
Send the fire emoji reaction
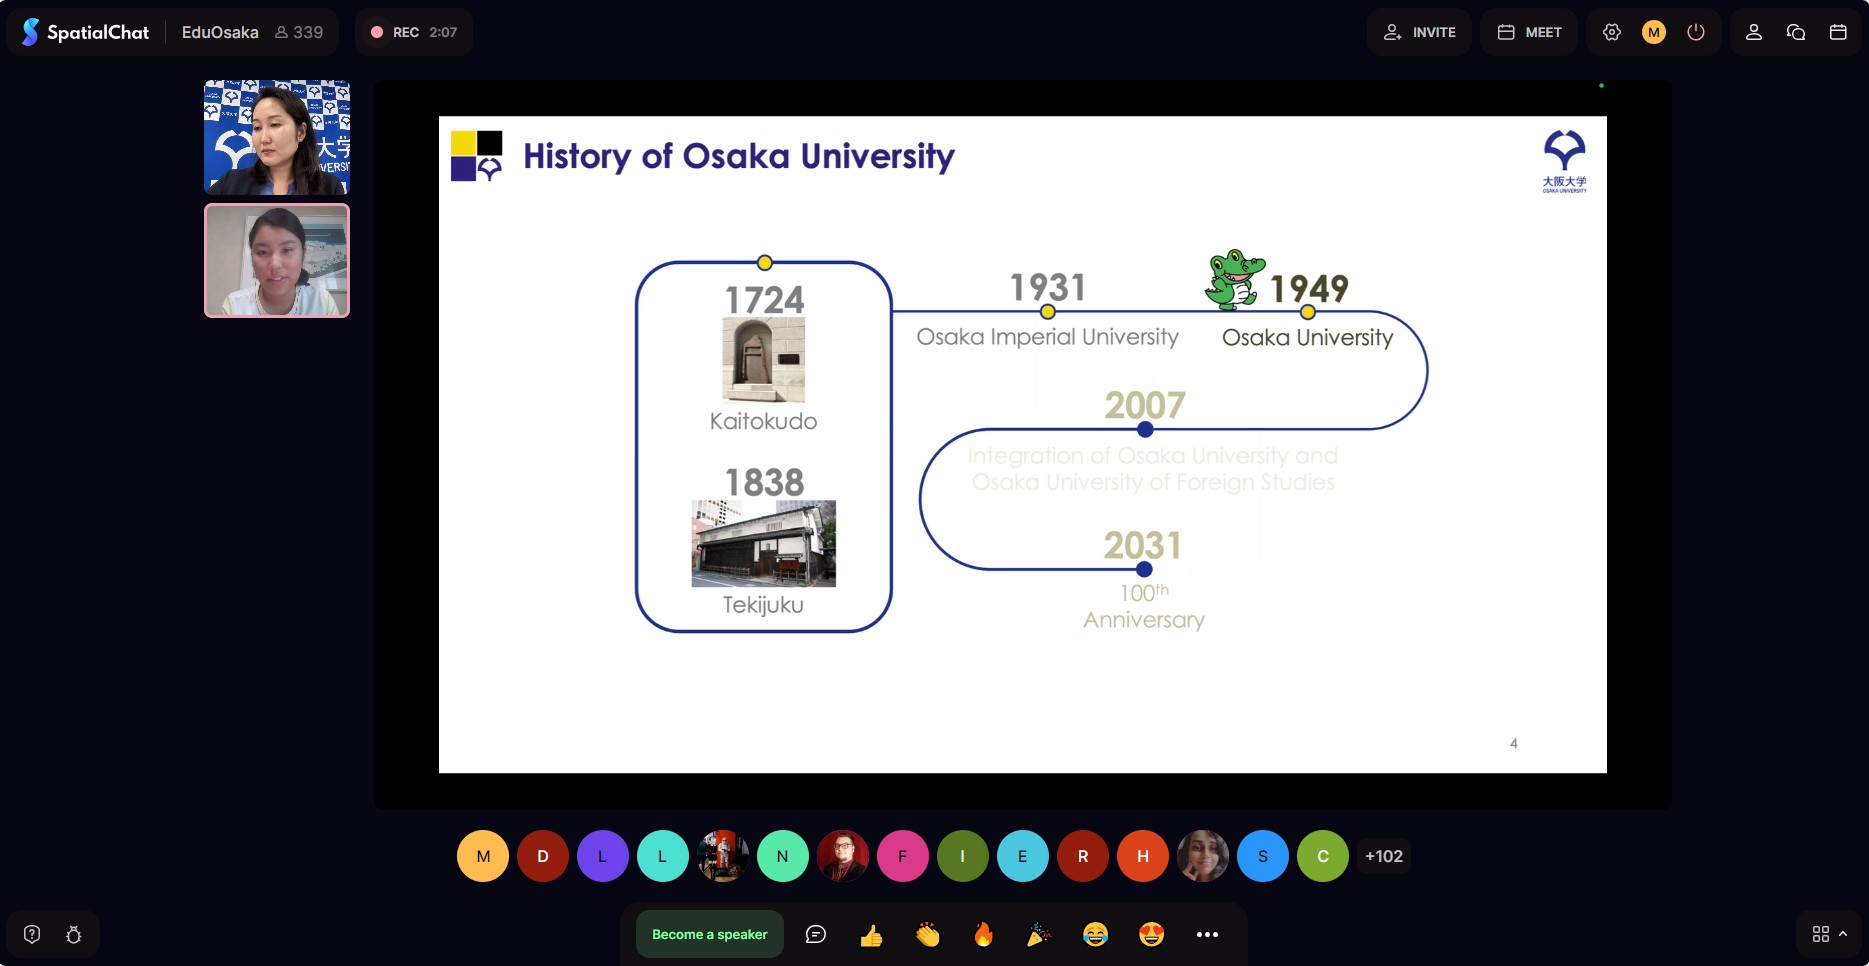coord(984,934)
